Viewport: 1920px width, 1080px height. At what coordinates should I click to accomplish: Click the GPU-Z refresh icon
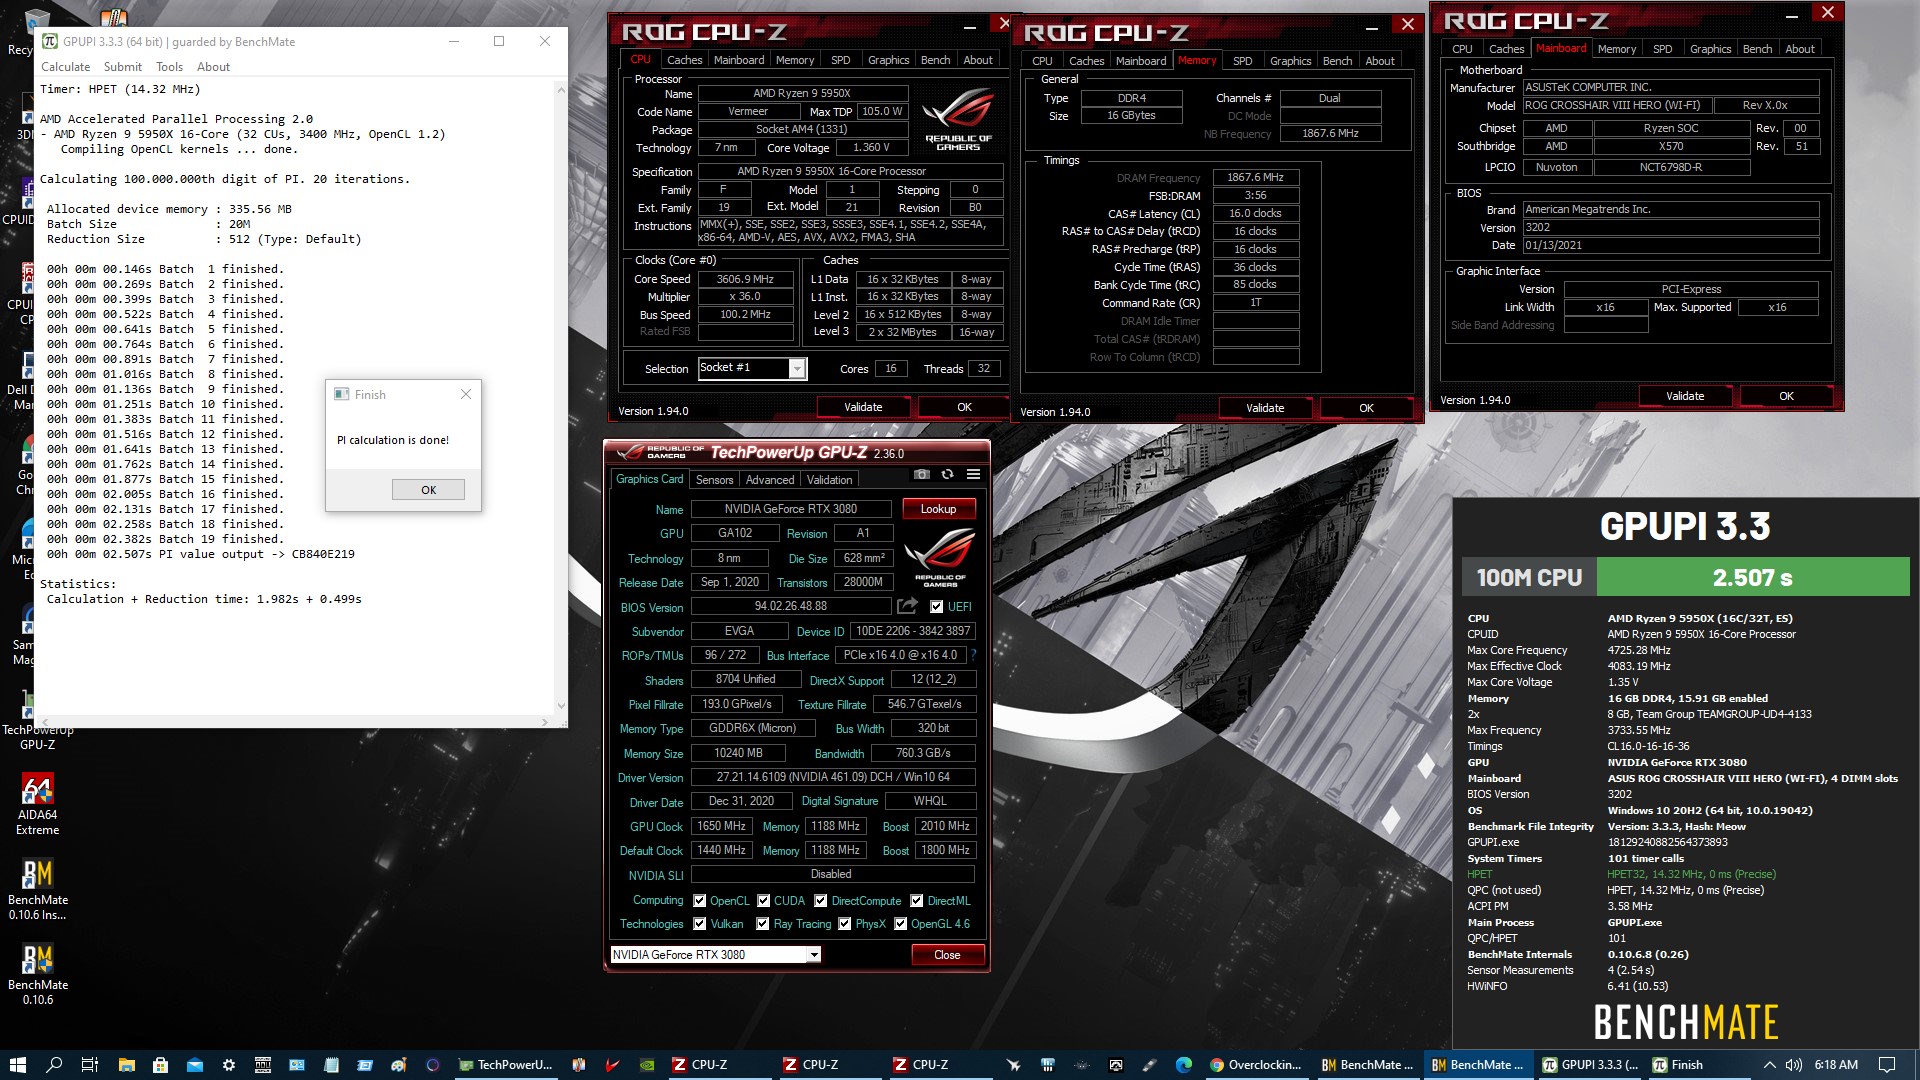947,474
